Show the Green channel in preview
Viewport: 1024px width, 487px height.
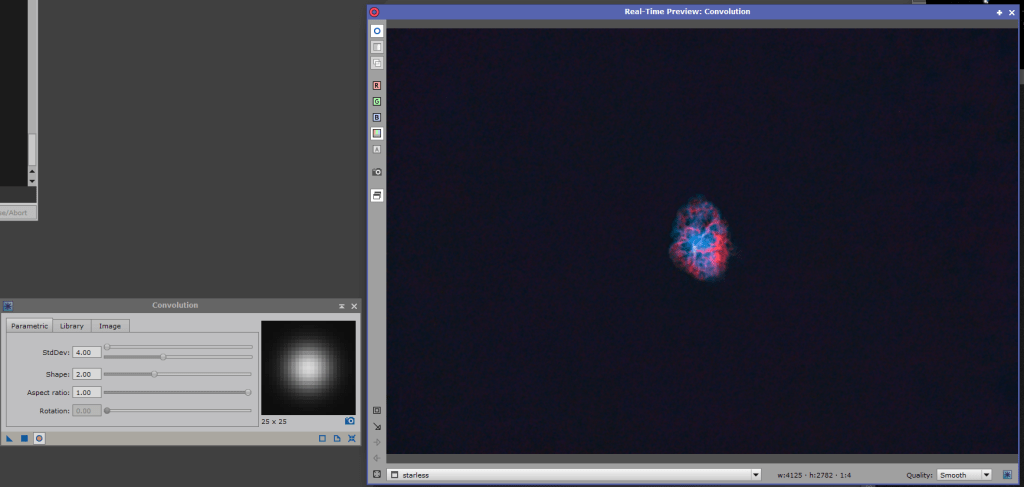[377, 101]
